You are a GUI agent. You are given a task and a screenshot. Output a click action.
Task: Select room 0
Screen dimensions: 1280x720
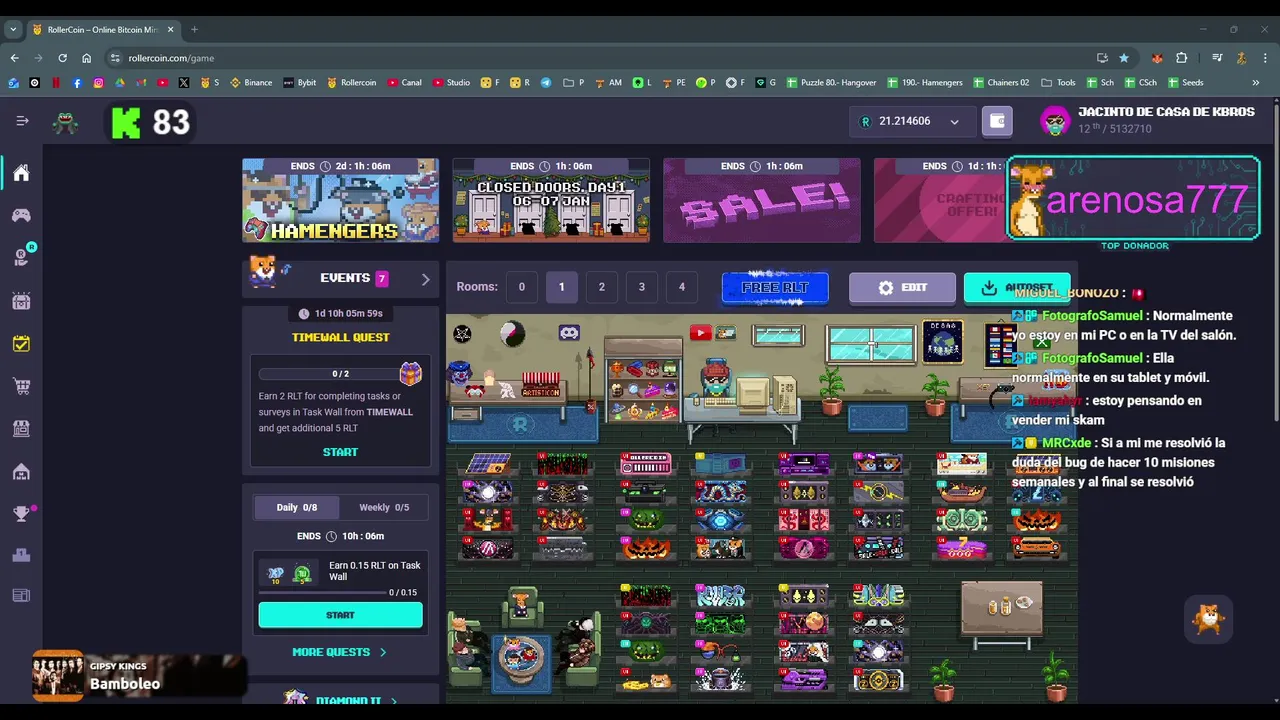(521, 287)
